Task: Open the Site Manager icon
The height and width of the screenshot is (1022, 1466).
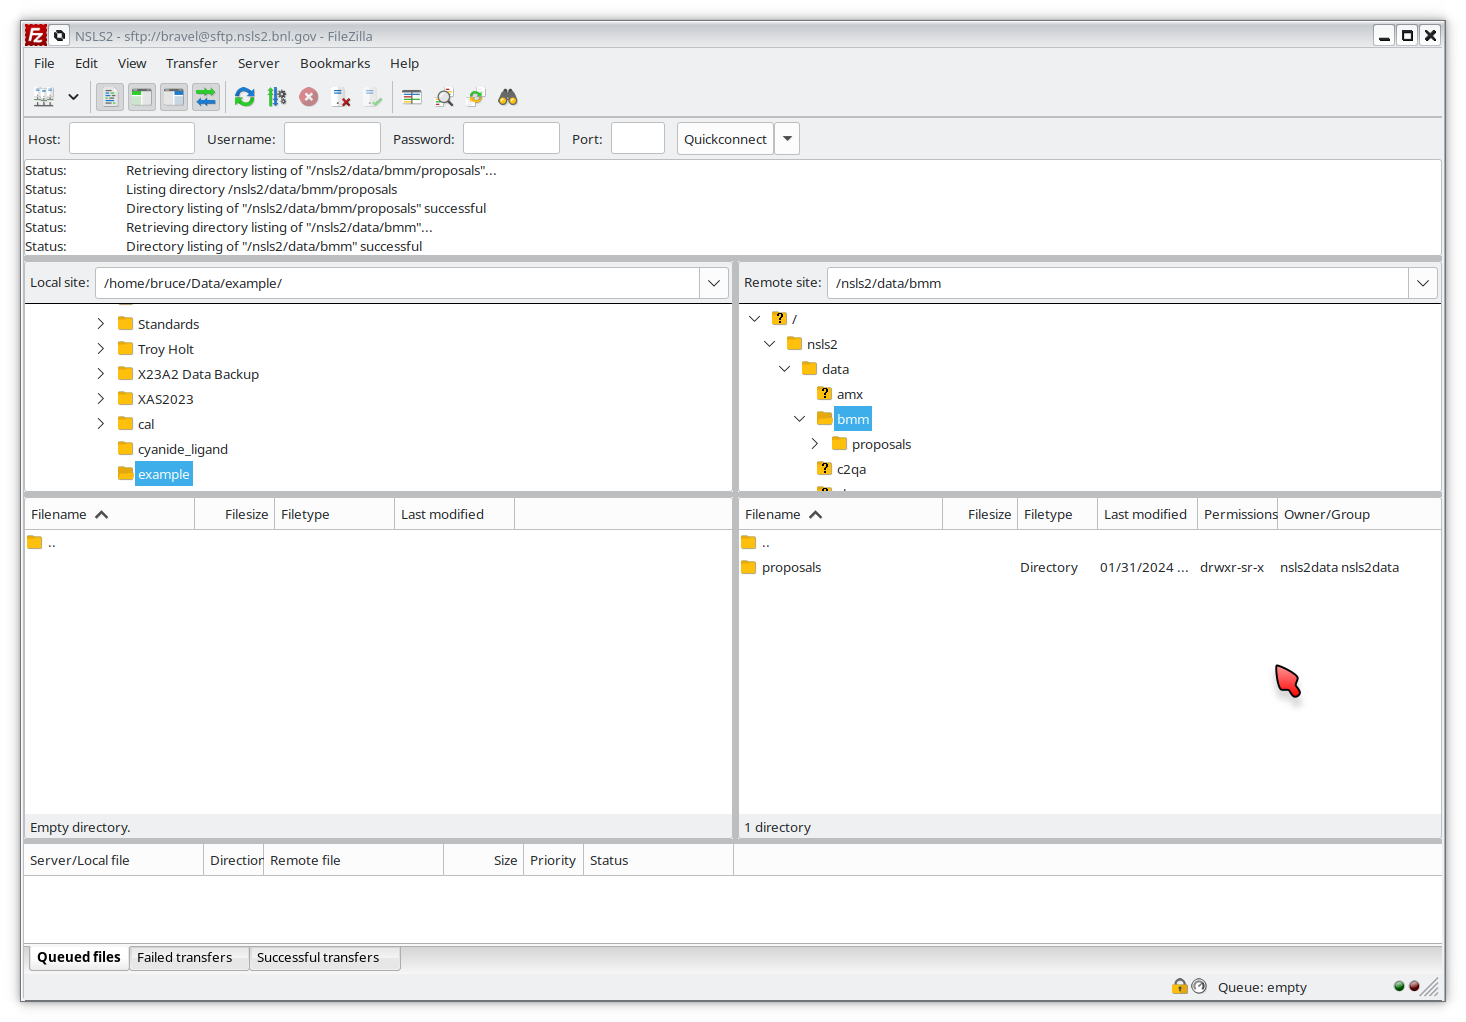Action: 44,97
